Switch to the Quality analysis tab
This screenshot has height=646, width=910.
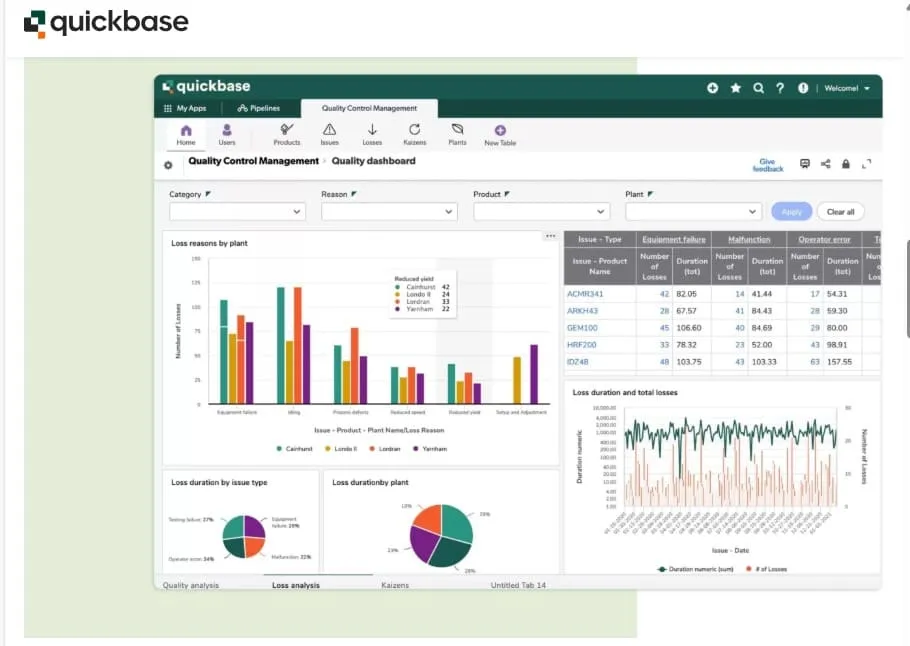point(191,584)
